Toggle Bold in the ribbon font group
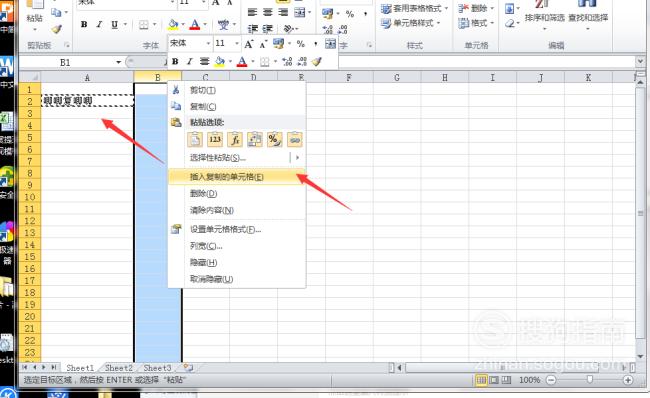The height and width of the screenshot is (398, 650). click(84, 24)
